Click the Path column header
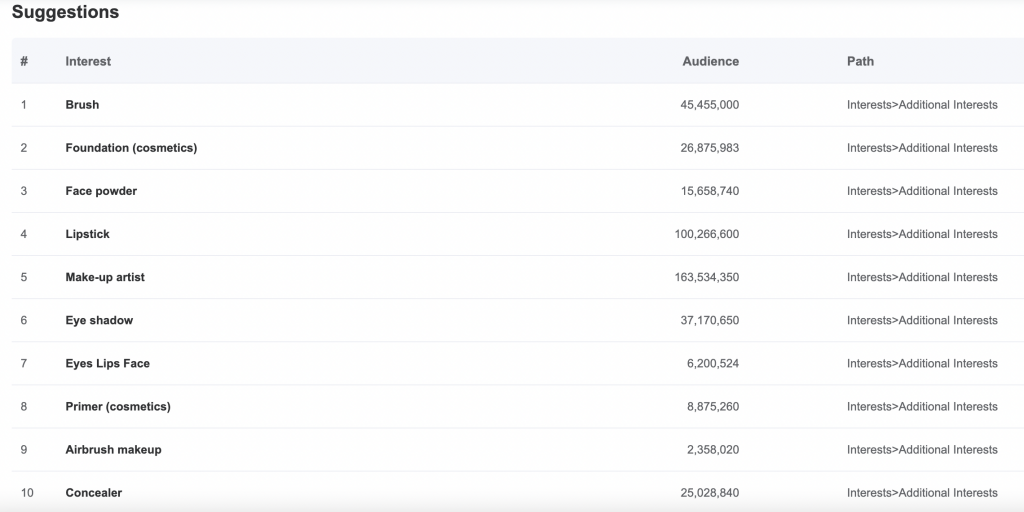 tap(860, 61)
